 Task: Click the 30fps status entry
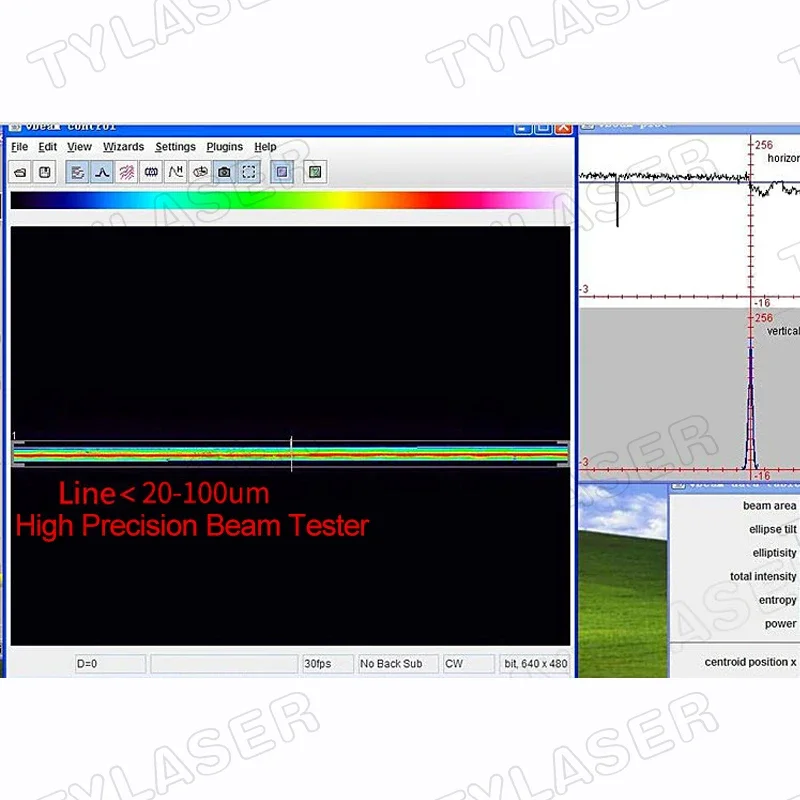(x=327, y=664)
